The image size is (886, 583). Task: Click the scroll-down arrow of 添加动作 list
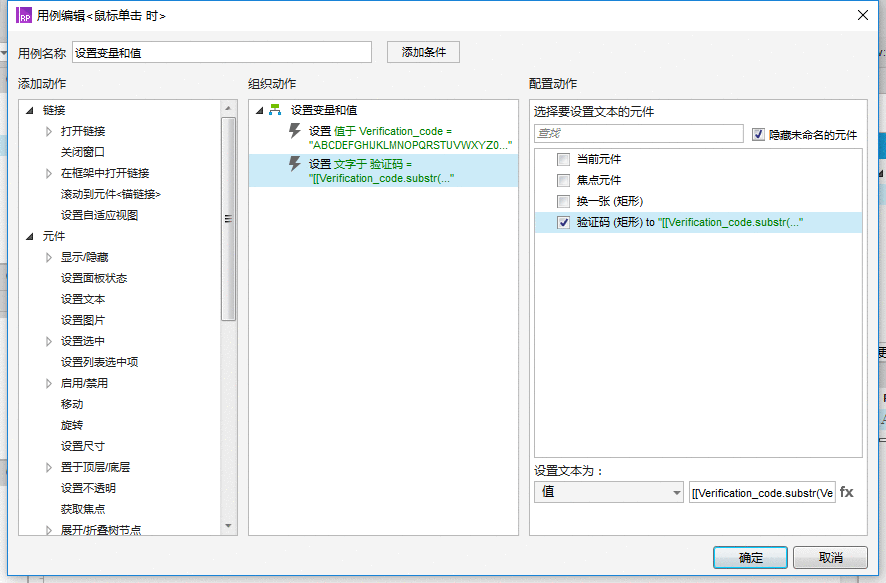pyautogui.click(x=228, y=526)
